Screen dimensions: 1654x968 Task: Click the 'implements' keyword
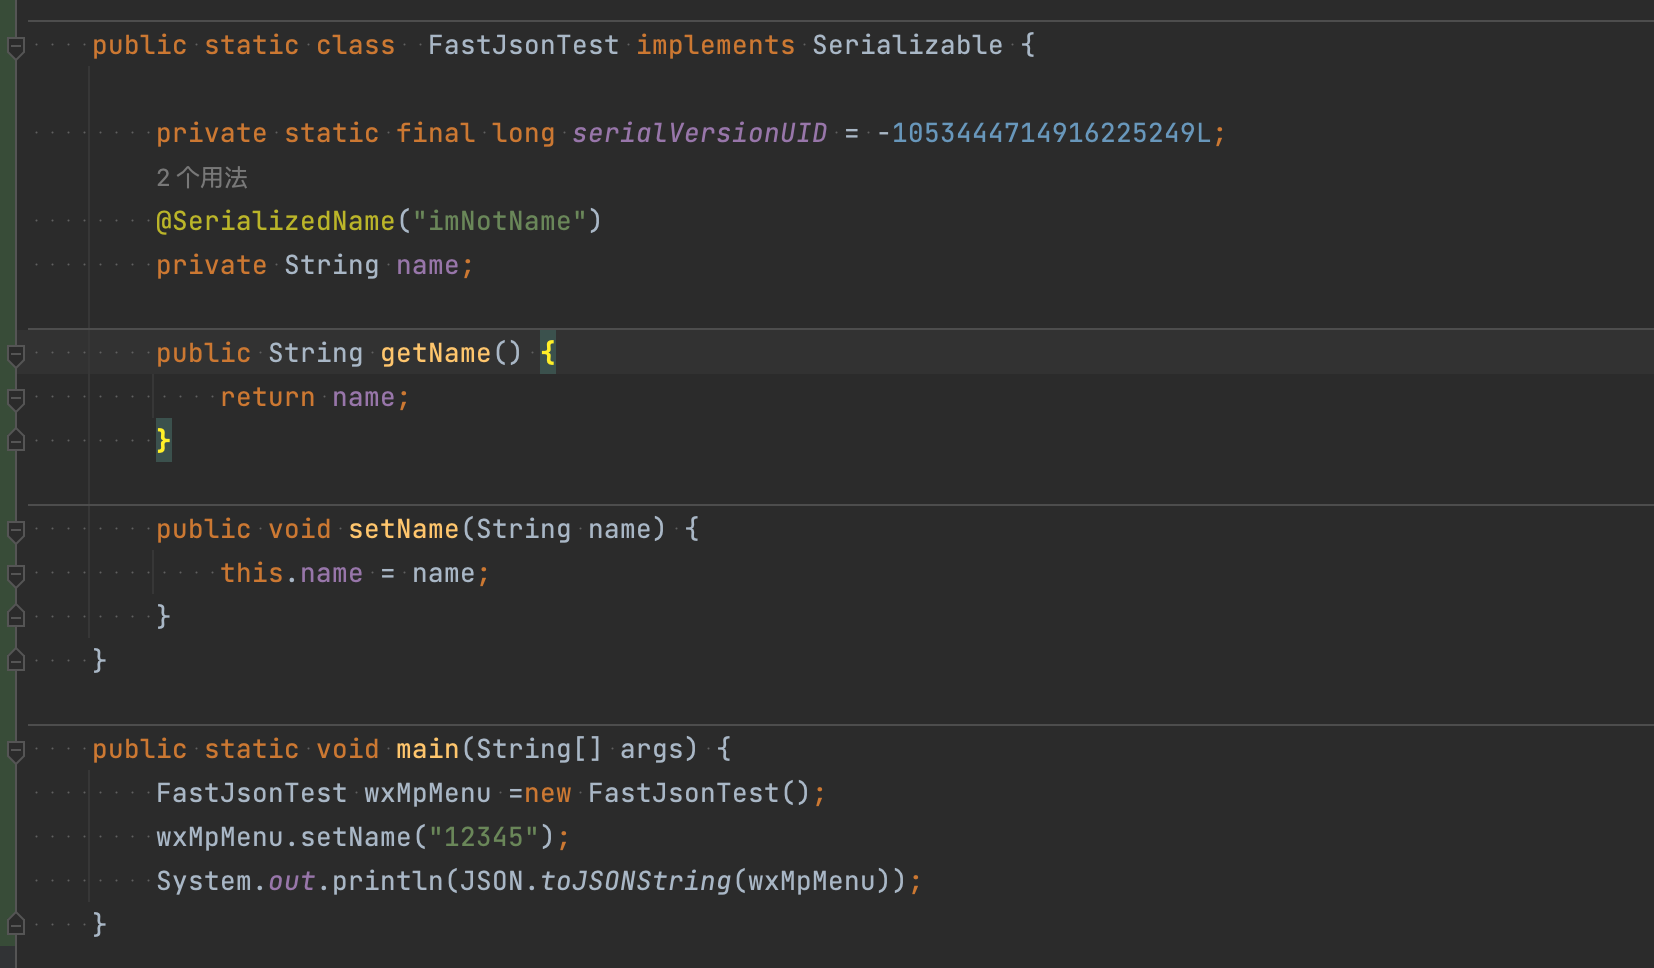[x=715, y=45]
